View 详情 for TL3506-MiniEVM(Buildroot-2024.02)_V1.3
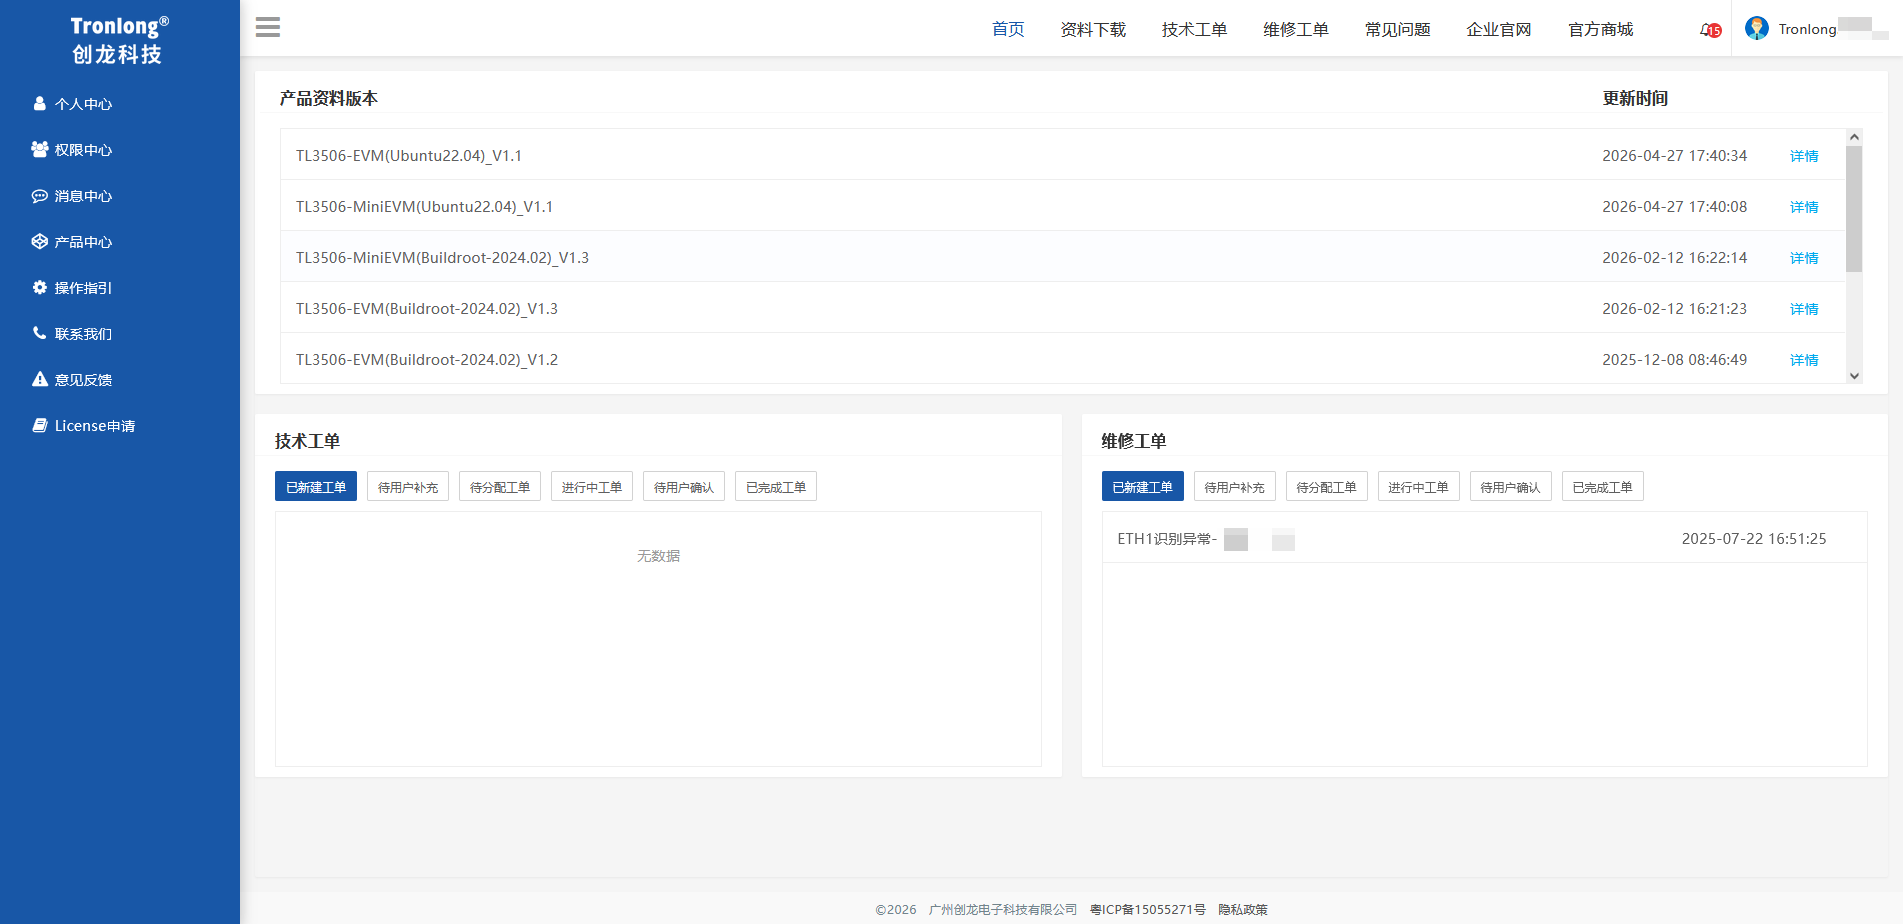 (1804, 258)
